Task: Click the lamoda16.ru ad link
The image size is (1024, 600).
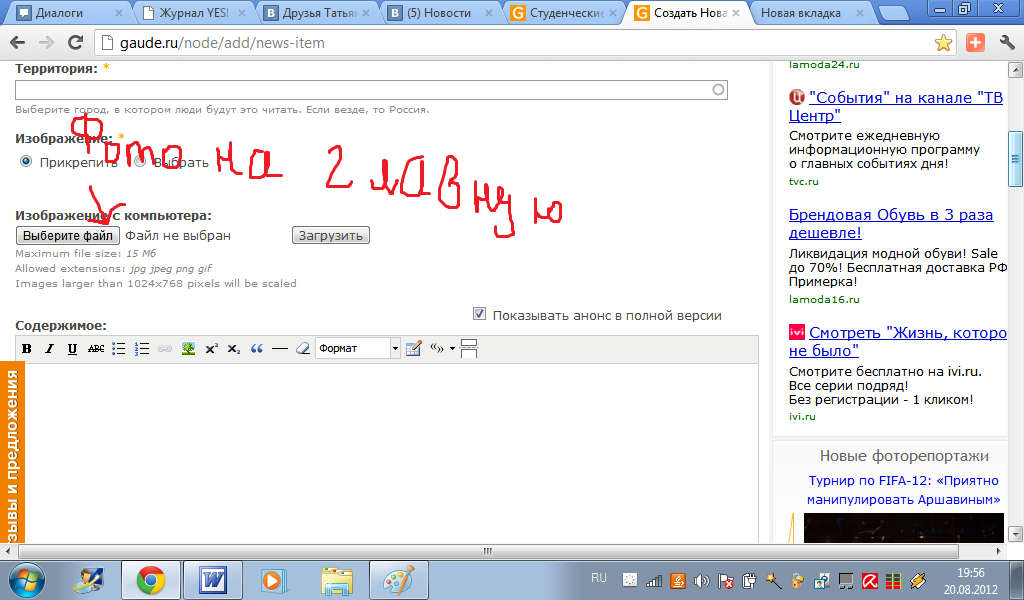Action: click(824, 300)
